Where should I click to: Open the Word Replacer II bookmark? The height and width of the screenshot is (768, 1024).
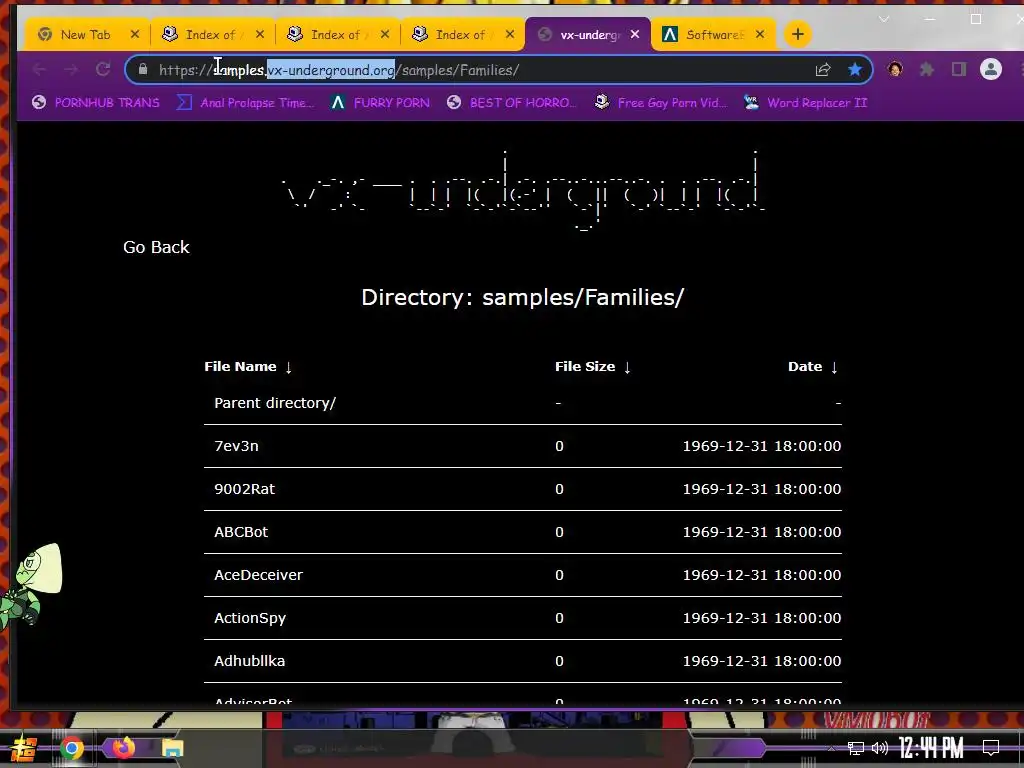pyautogui.click(x=806, y=103)
